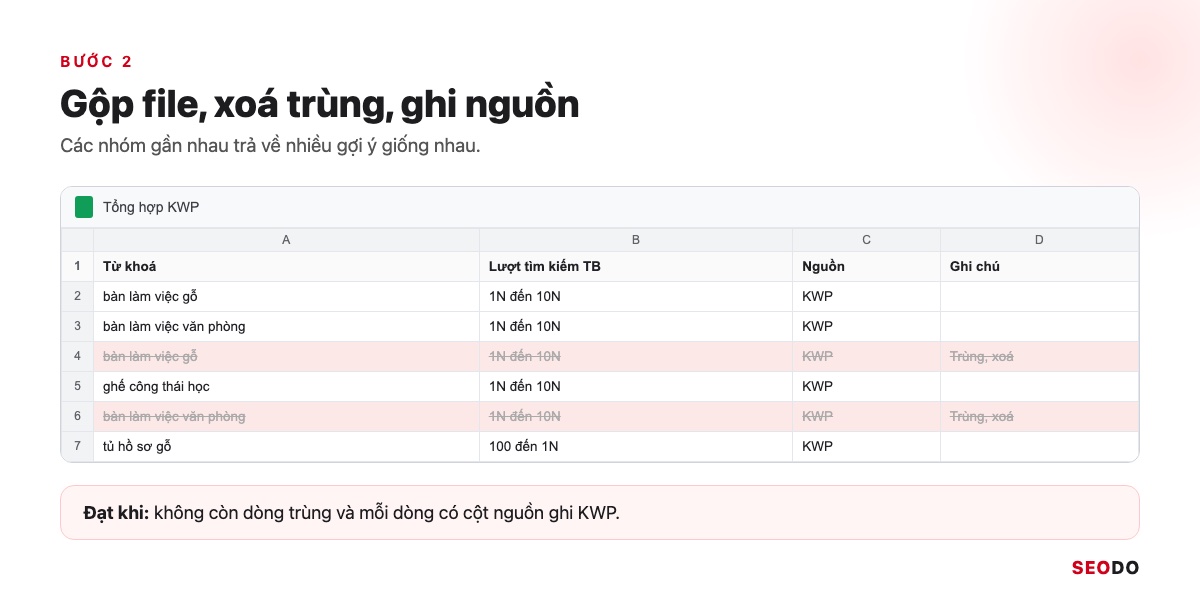Image resolution: width=1200 pixels, height=600 pixels.
Task: Select struck-through 'bàn làm việc văn phòng' in row 6
Action: coord(287,417)
